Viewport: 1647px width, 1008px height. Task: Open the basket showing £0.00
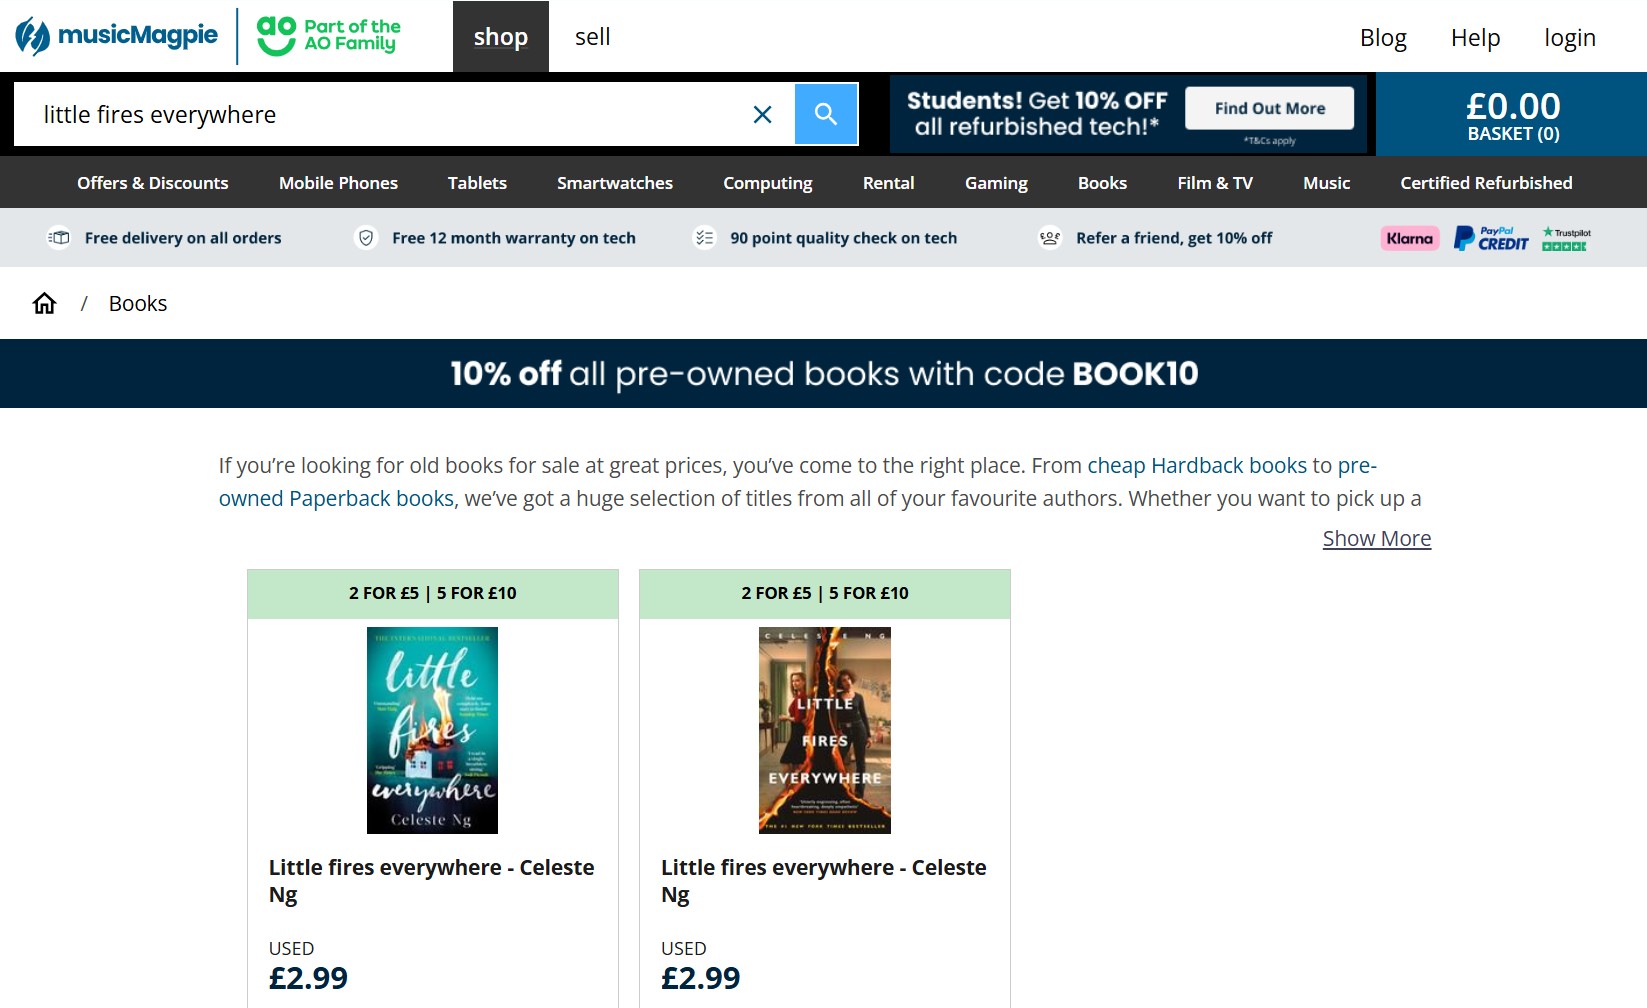[x=1511, y=113]
